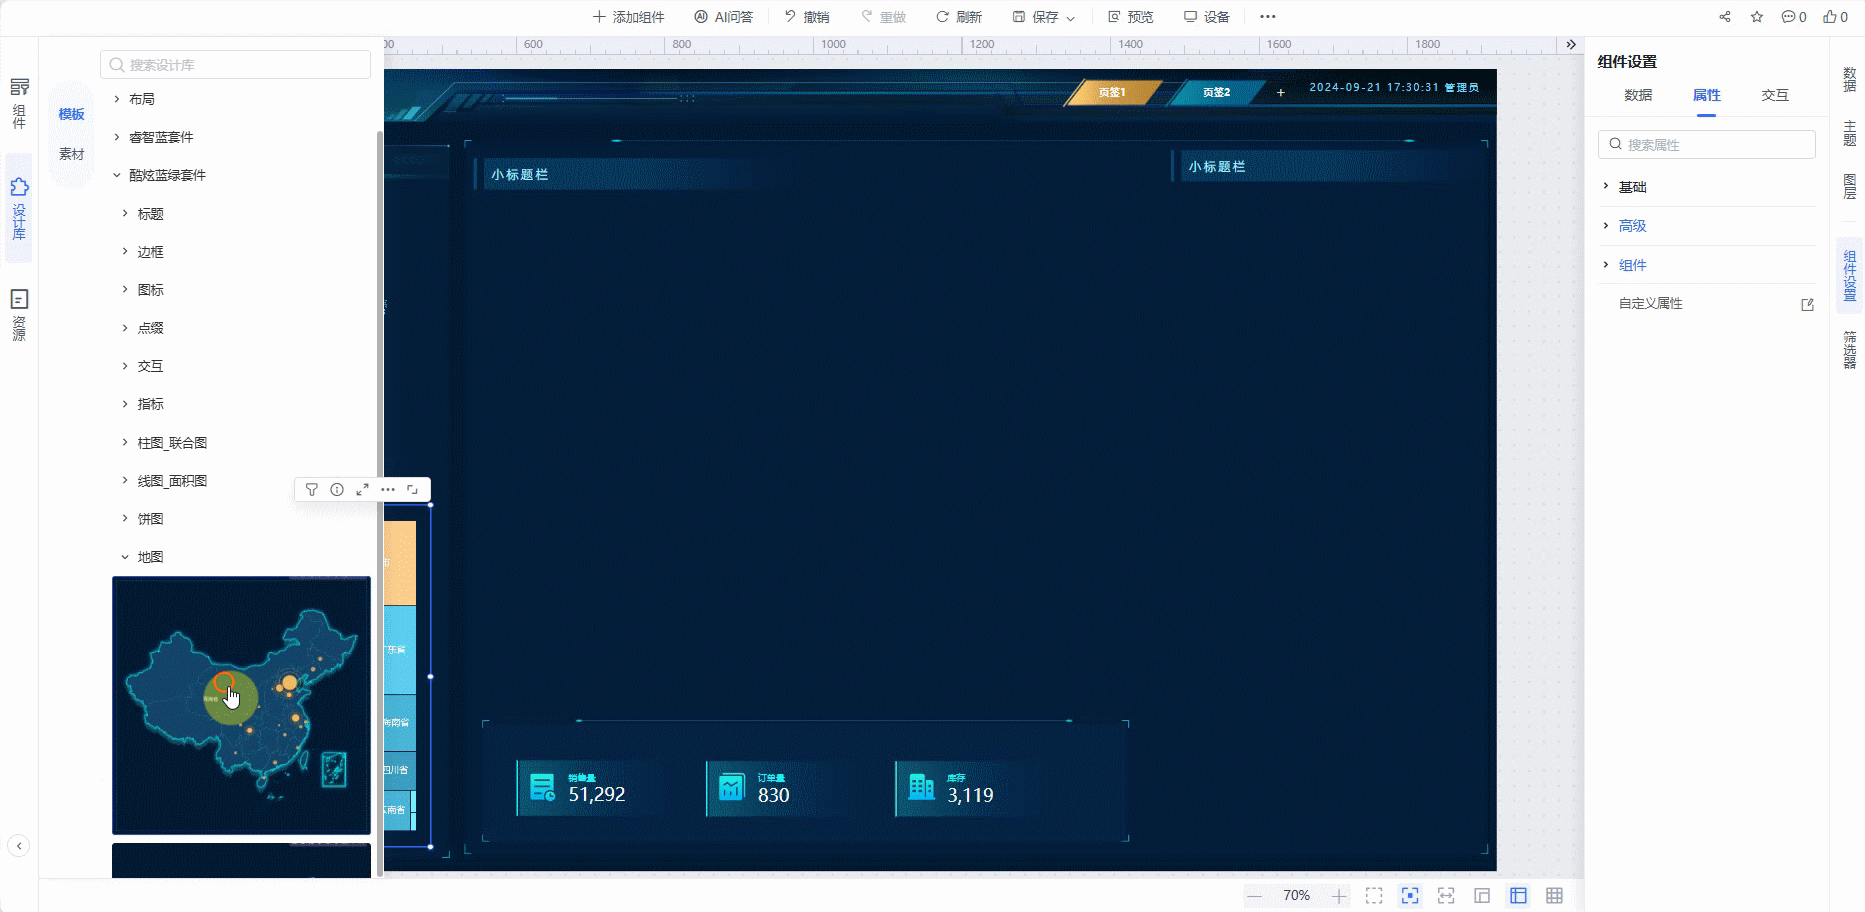Expand the 标题 category
This screenshot has width=1865, height=912.
click(x=125, y=214)
